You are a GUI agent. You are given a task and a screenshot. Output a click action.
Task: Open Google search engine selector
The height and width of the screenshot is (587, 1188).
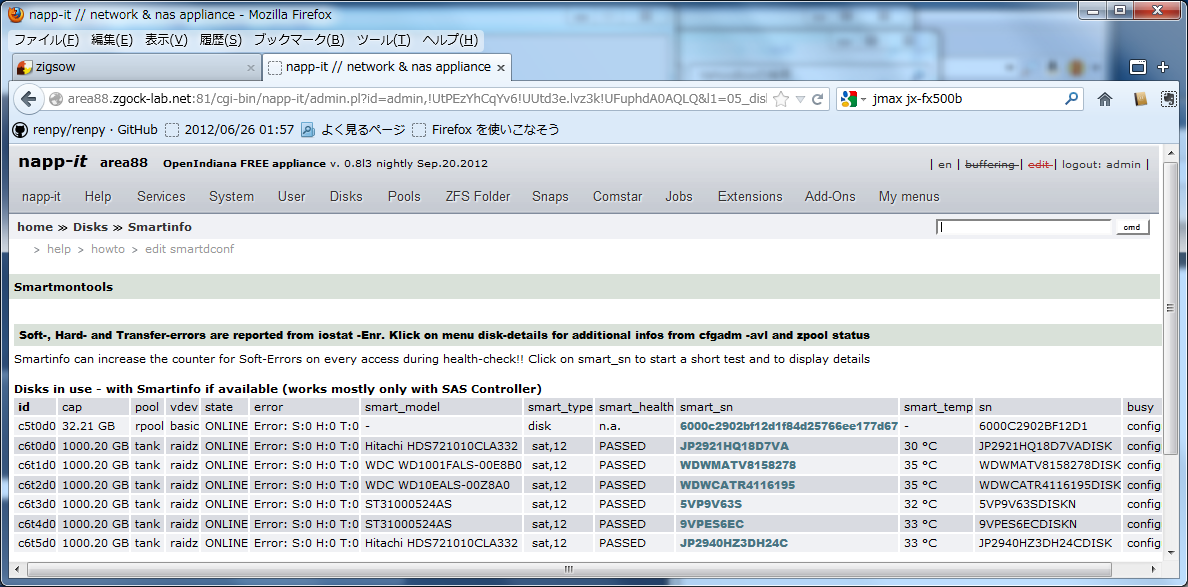852,99
